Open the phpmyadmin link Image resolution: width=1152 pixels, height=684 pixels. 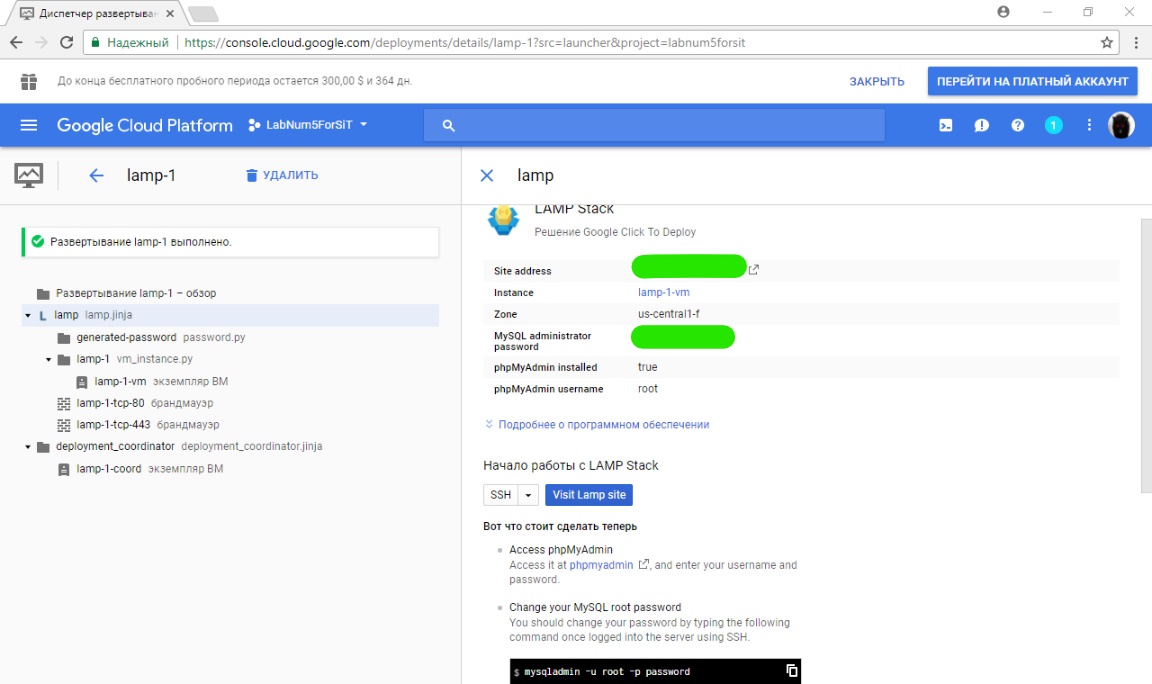601,565
